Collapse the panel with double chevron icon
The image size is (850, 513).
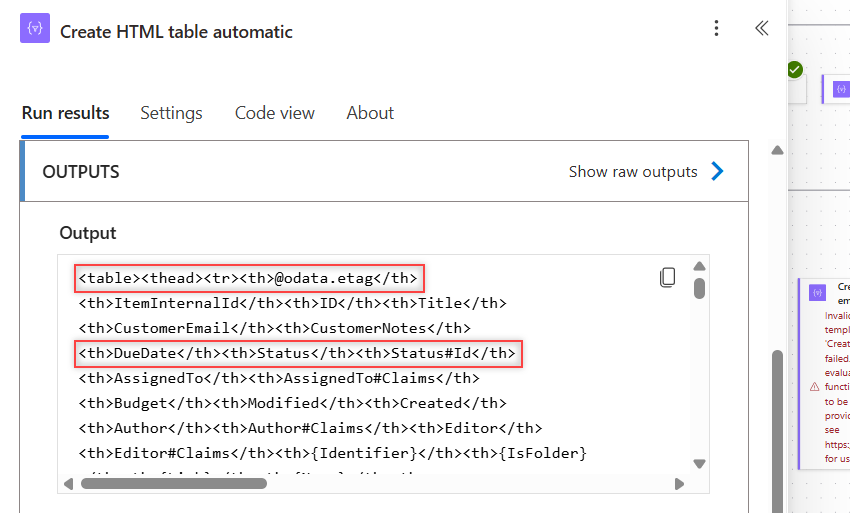tap(762, 28)
